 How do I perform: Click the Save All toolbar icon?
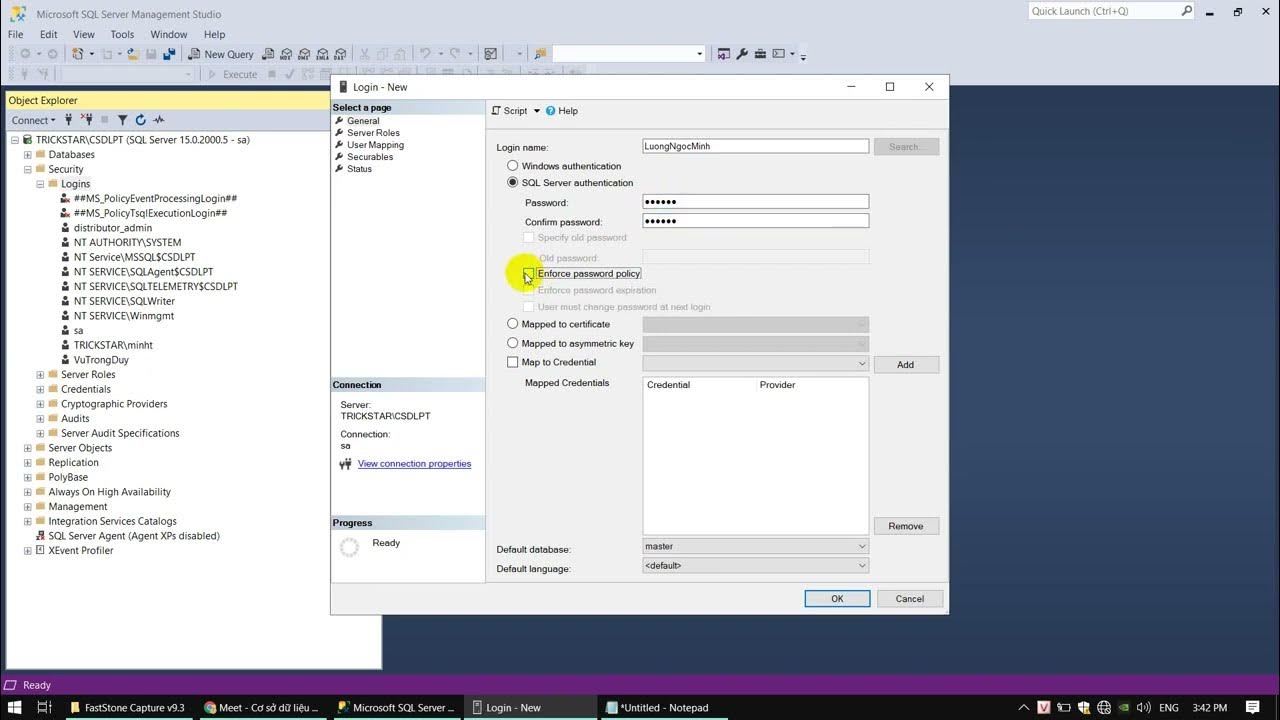[169, 54]
